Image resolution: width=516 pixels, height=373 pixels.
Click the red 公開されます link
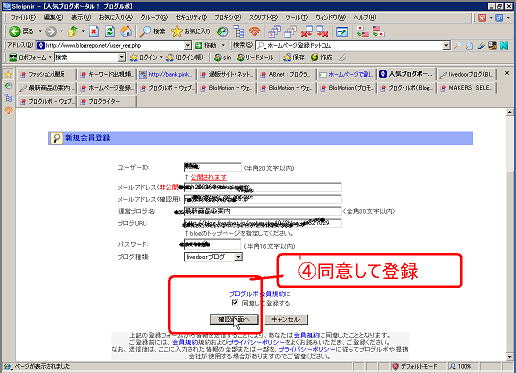(208, 177)
